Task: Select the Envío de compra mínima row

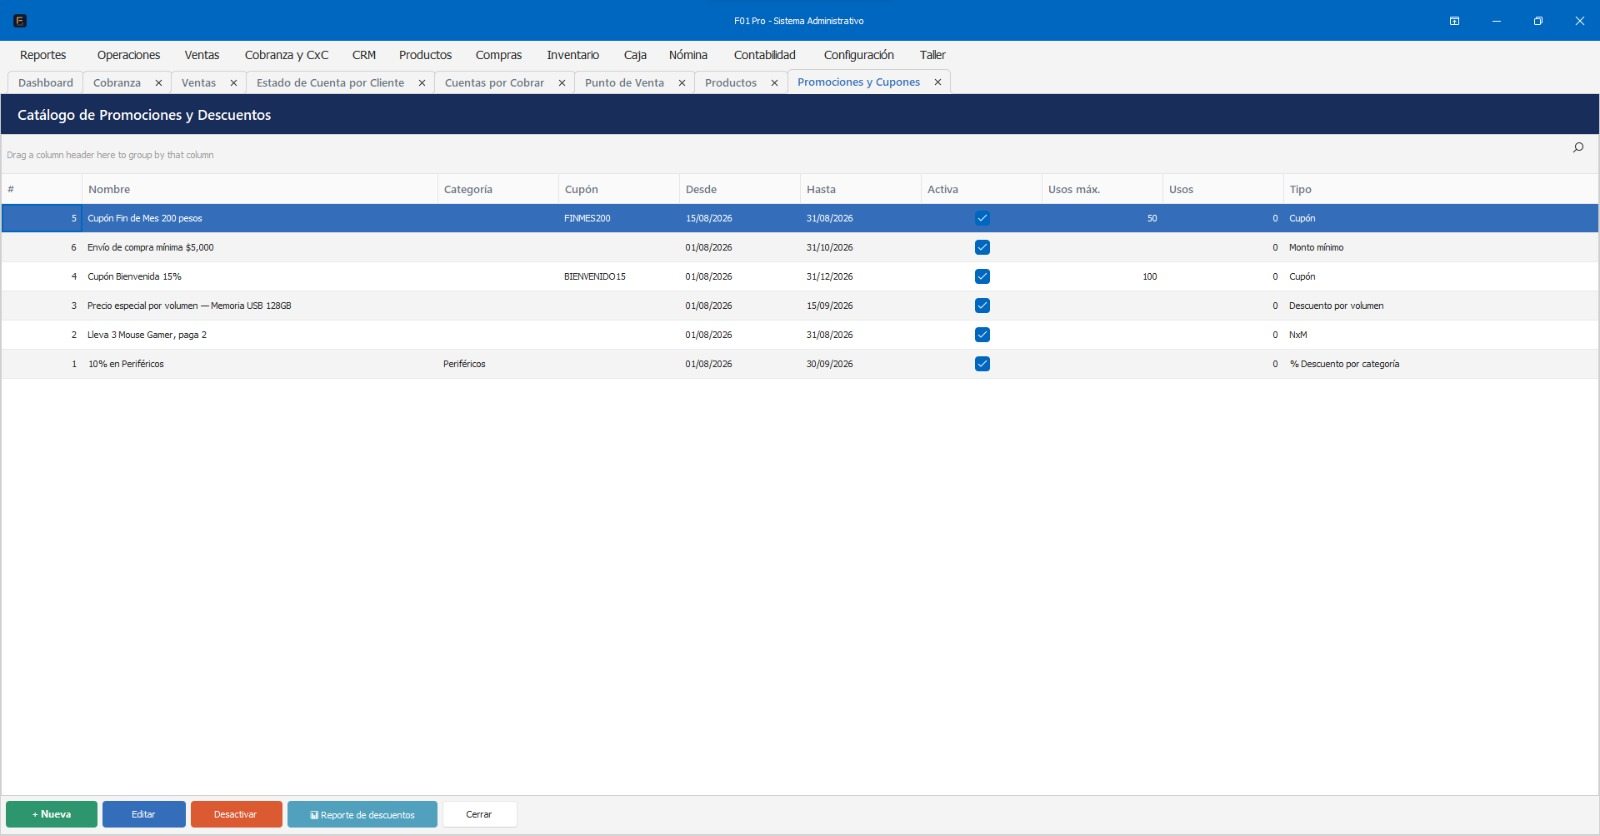Action: coord(799,247)
